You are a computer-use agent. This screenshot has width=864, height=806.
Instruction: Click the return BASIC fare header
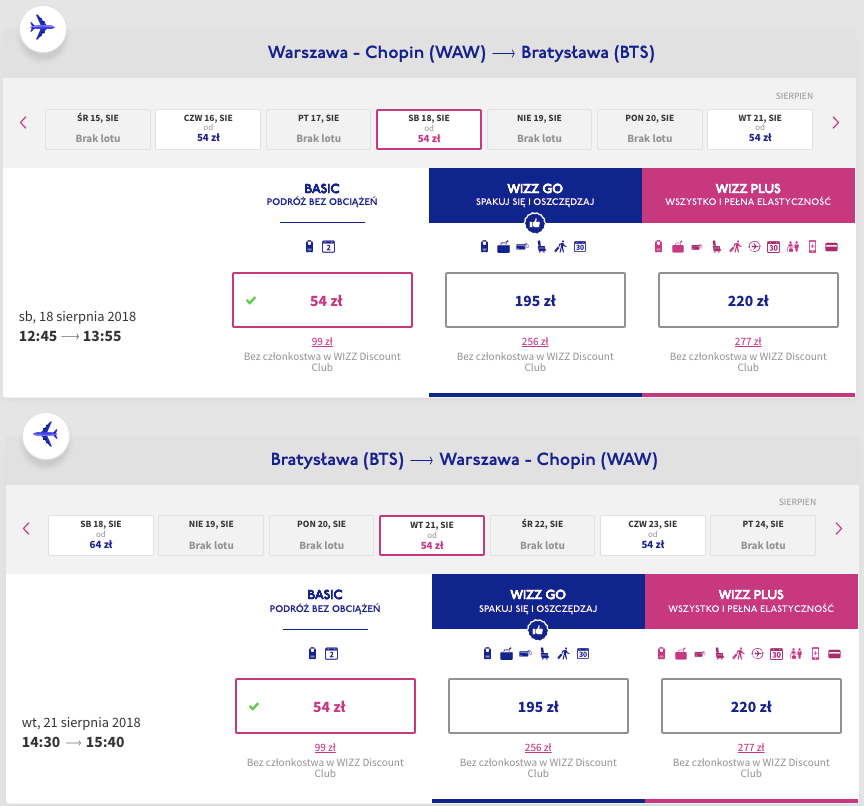coord(325,601)
